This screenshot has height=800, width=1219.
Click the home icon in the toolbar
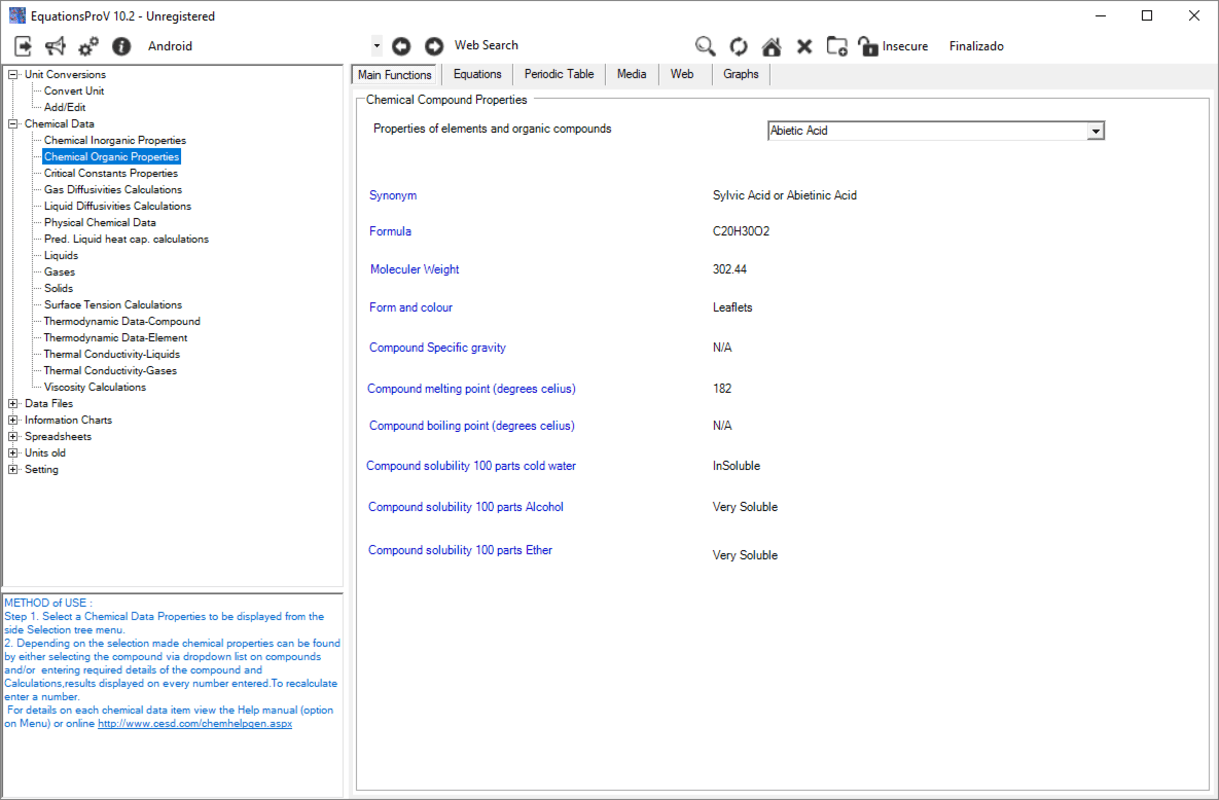(771, 46)
